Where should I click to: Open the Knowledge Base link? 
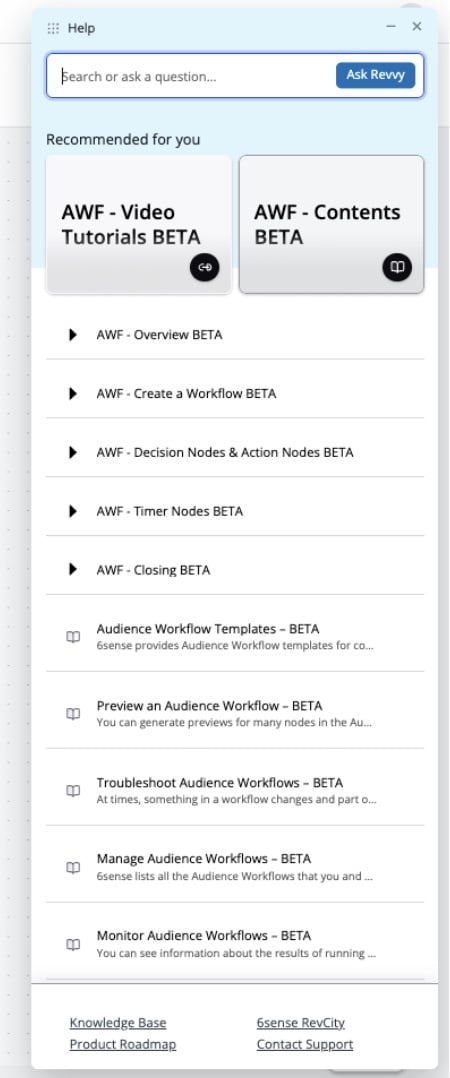coord(117,1023)
